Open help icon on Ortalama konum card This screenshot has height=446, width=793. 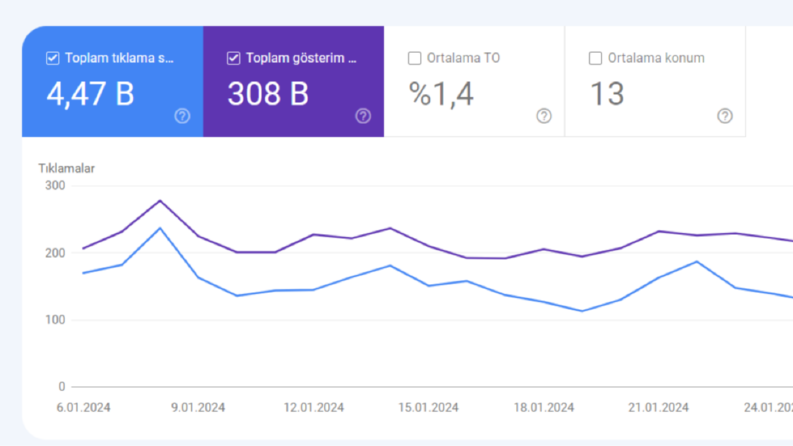click(725, 116)
